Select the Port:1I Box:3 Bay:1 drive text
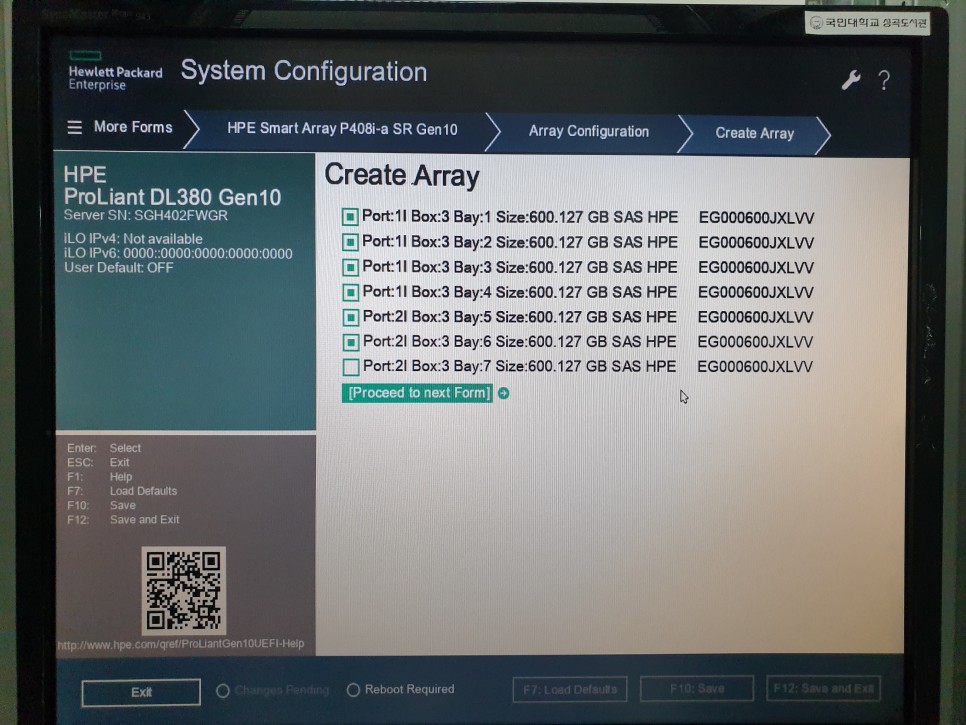This screenshot has height=725, width=966. click(x=520, y=217)
